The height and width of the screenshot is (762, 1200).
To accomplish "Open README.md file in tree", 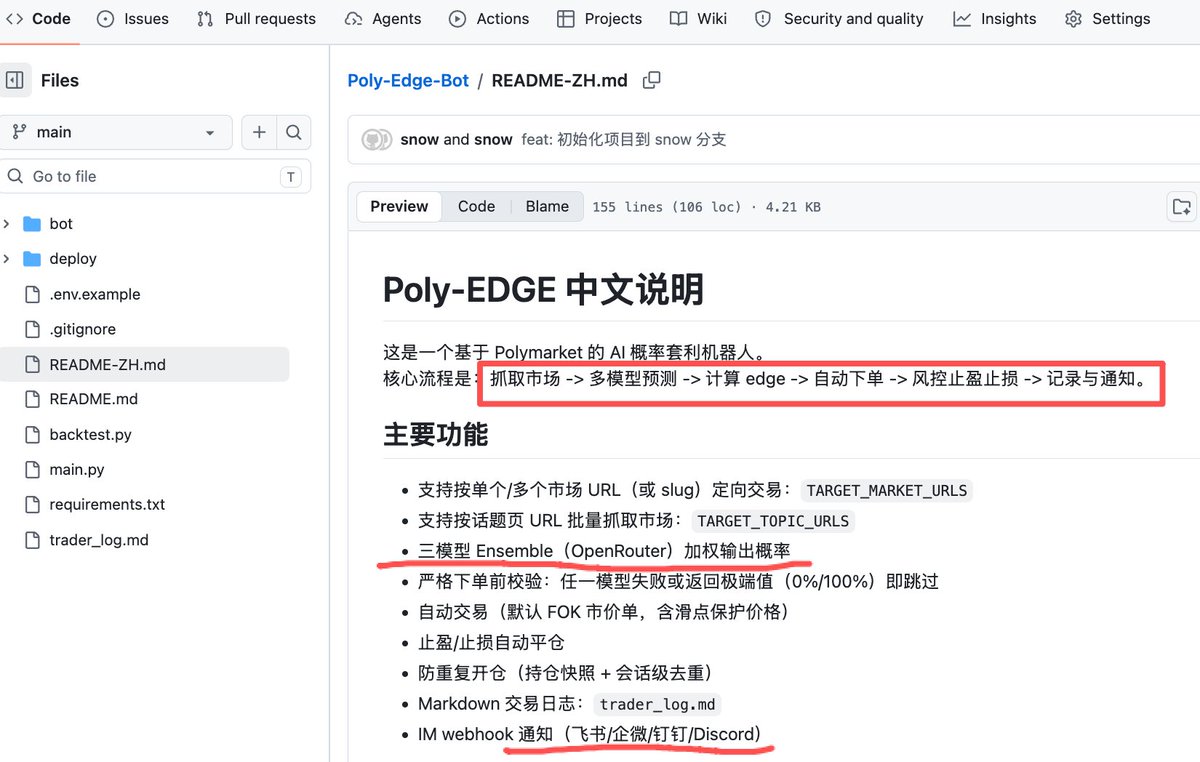I will point(94,399).
